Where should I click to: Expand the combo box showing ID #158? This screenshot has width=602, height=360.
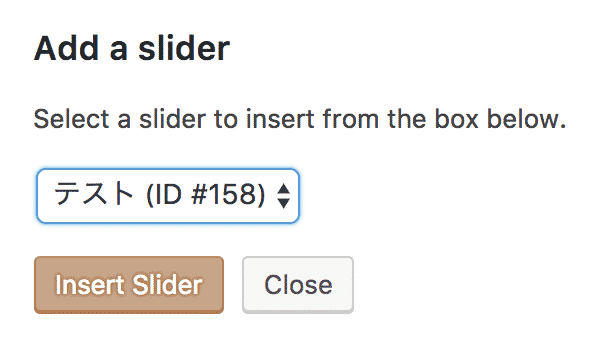click(x=168, y=196)
